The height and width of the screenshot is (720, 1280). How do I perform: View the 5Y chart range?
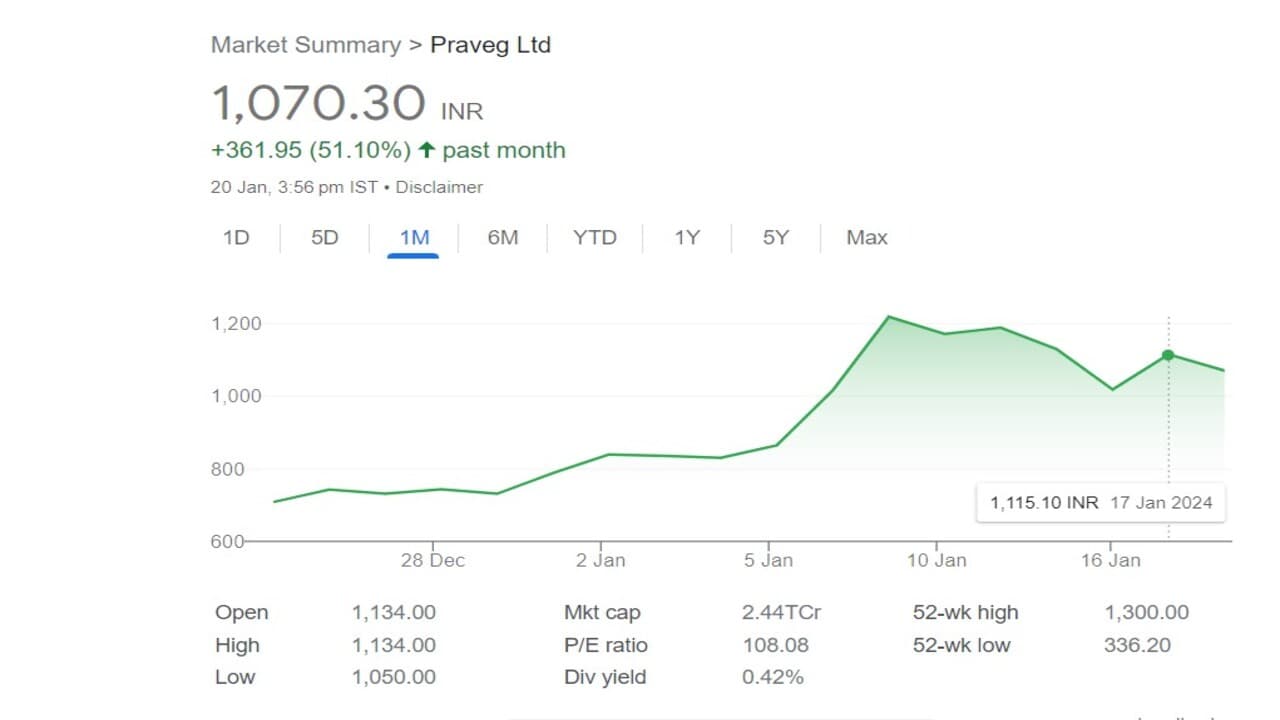click(x=775, y=238)
